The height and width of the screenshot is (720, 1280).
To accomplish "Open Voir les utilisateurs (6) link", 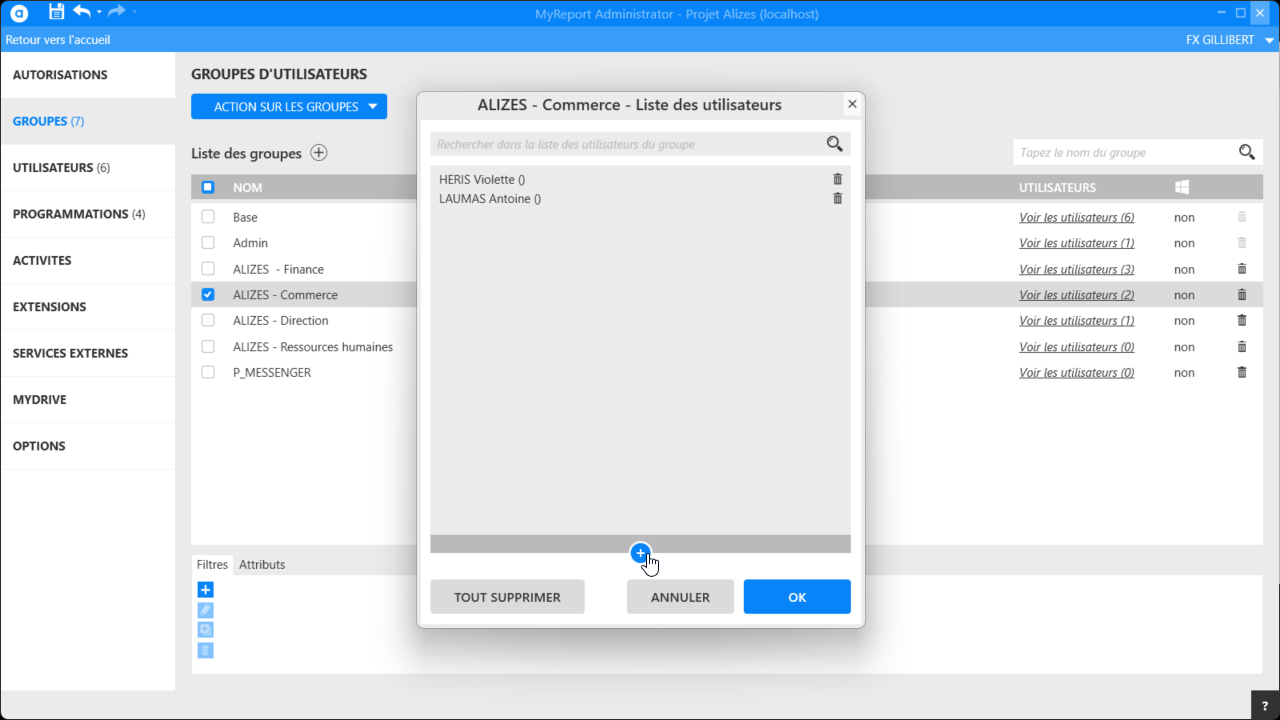I will point(1076,217).
